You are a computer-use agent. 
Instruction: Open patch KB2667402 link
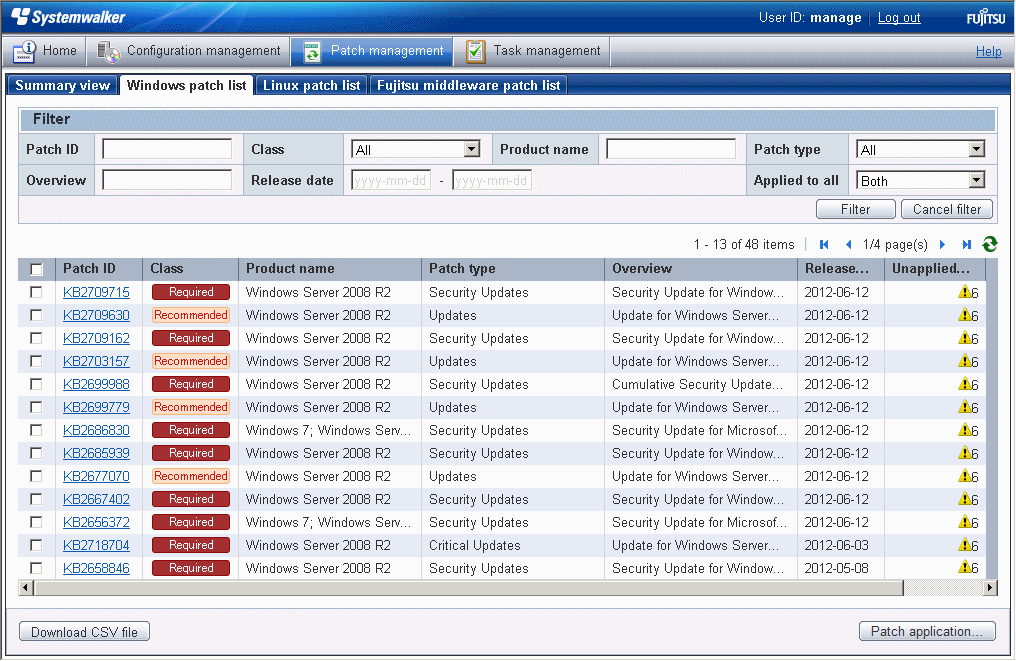pos(96,499)
